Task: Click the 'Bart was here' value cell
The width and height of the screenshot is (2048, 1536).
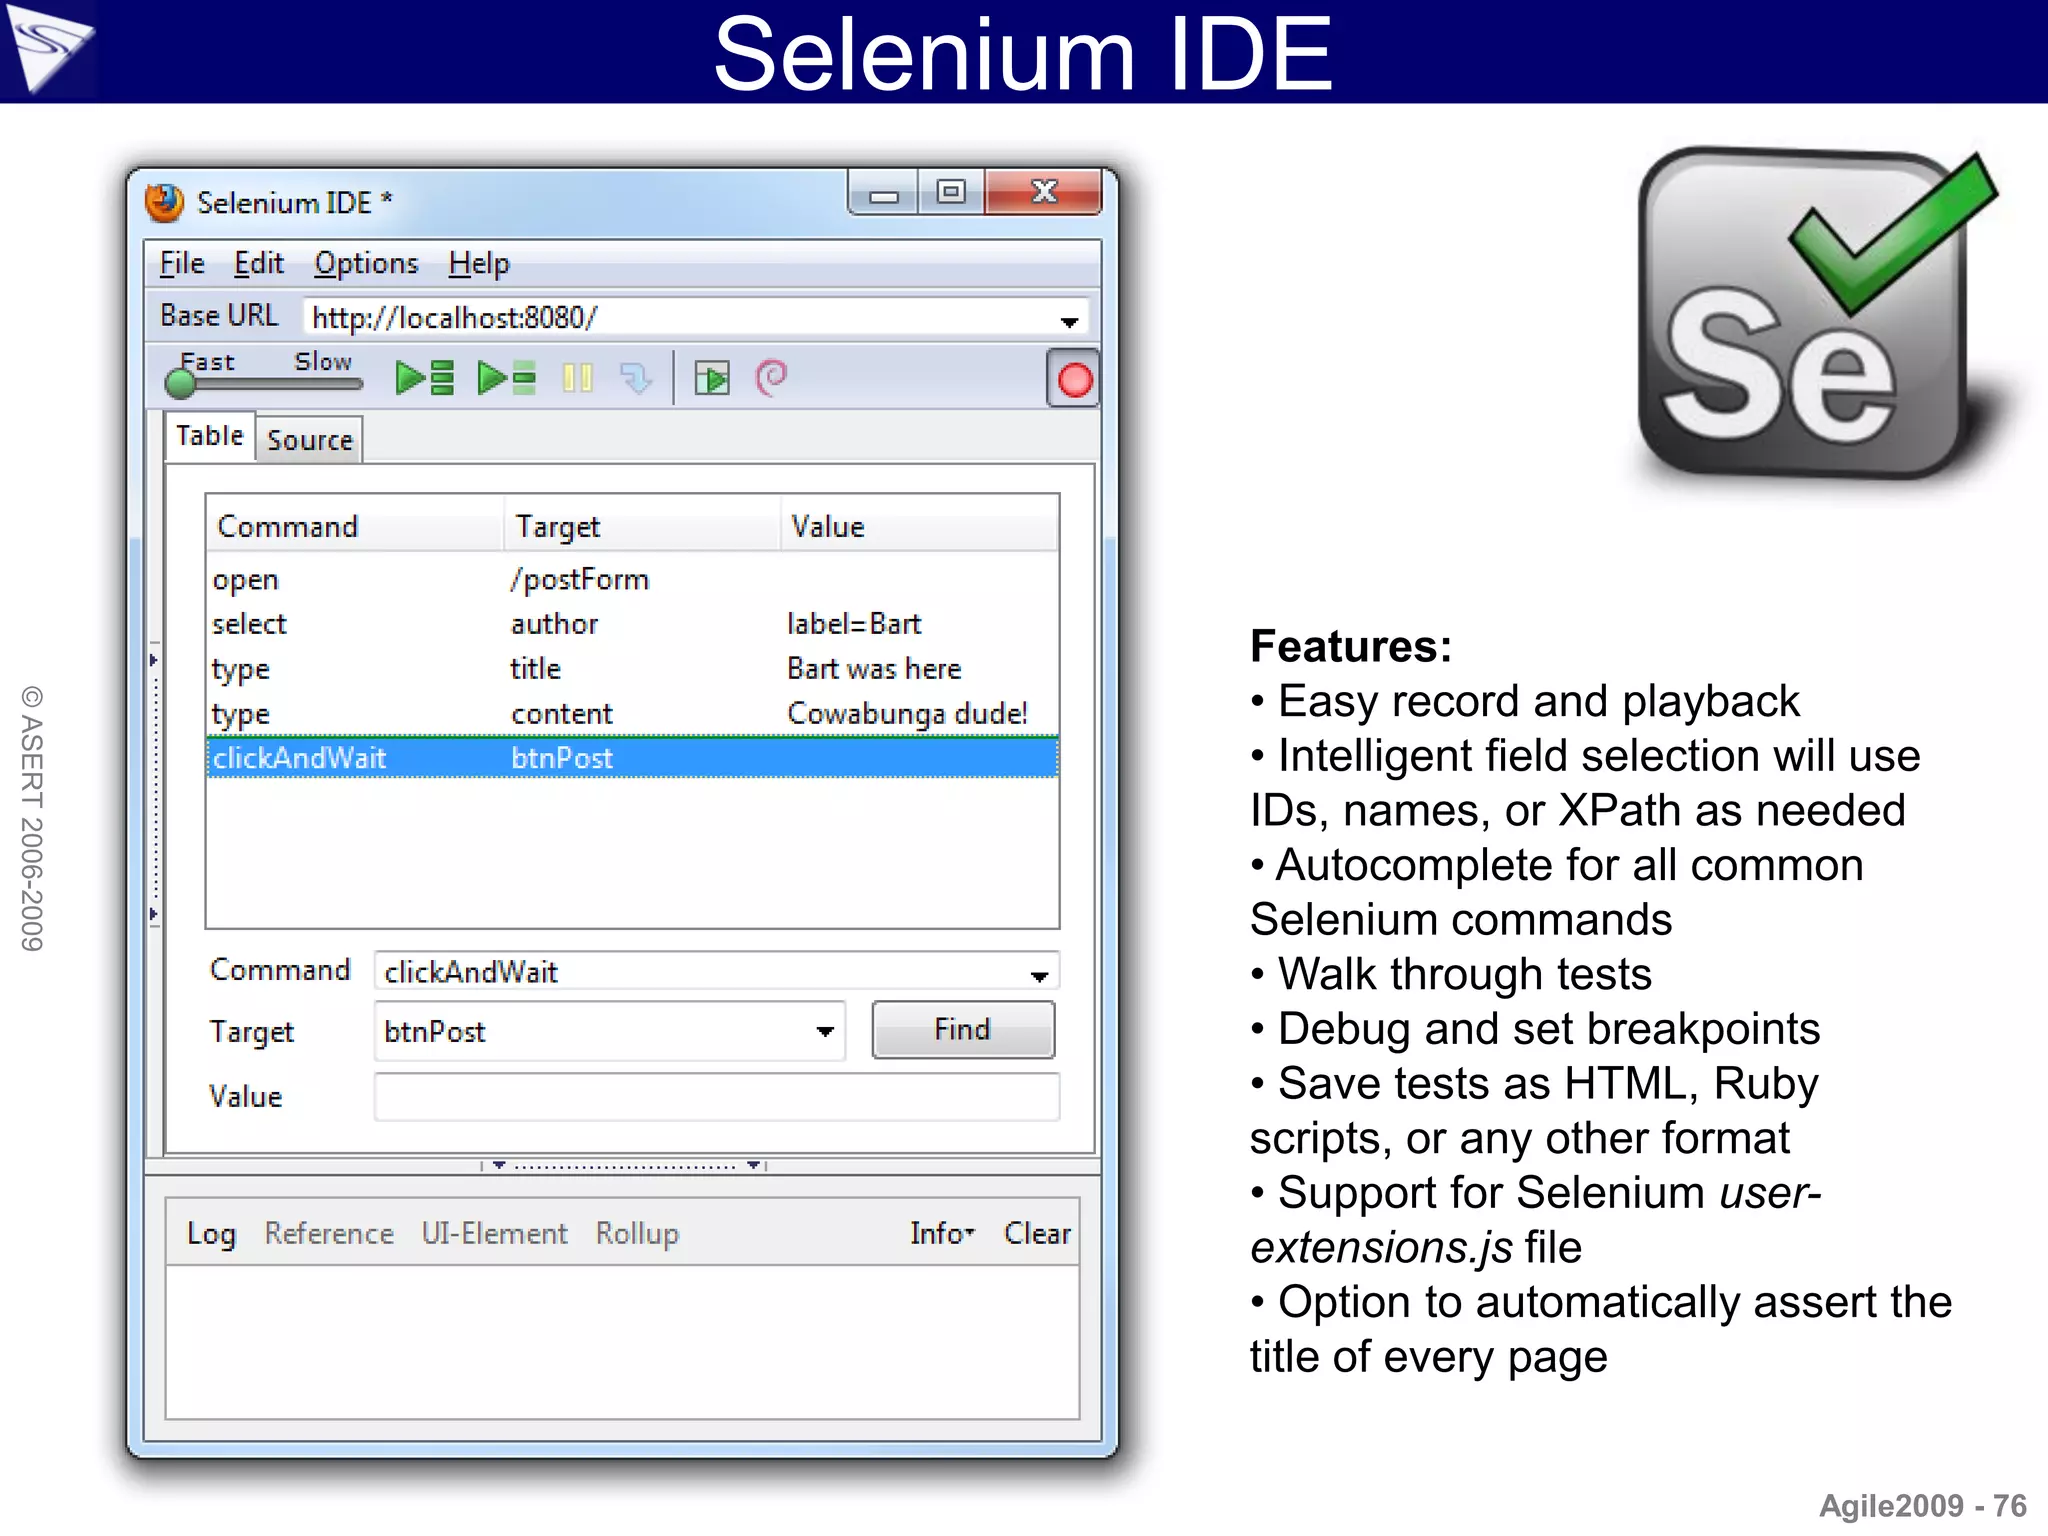Action: pyautogui.click(x=874, y=669)
